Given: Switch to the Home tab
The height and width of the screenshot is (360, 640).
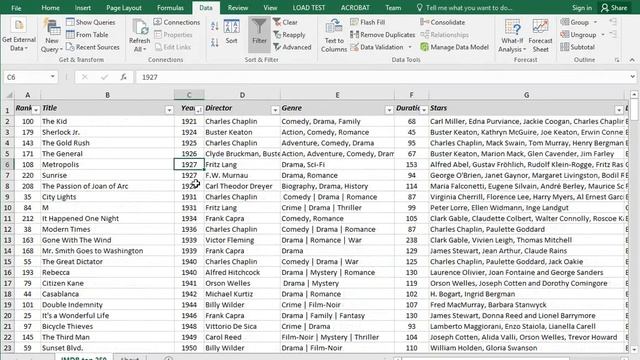Looking at the screenshot, I should pos(50,8).
